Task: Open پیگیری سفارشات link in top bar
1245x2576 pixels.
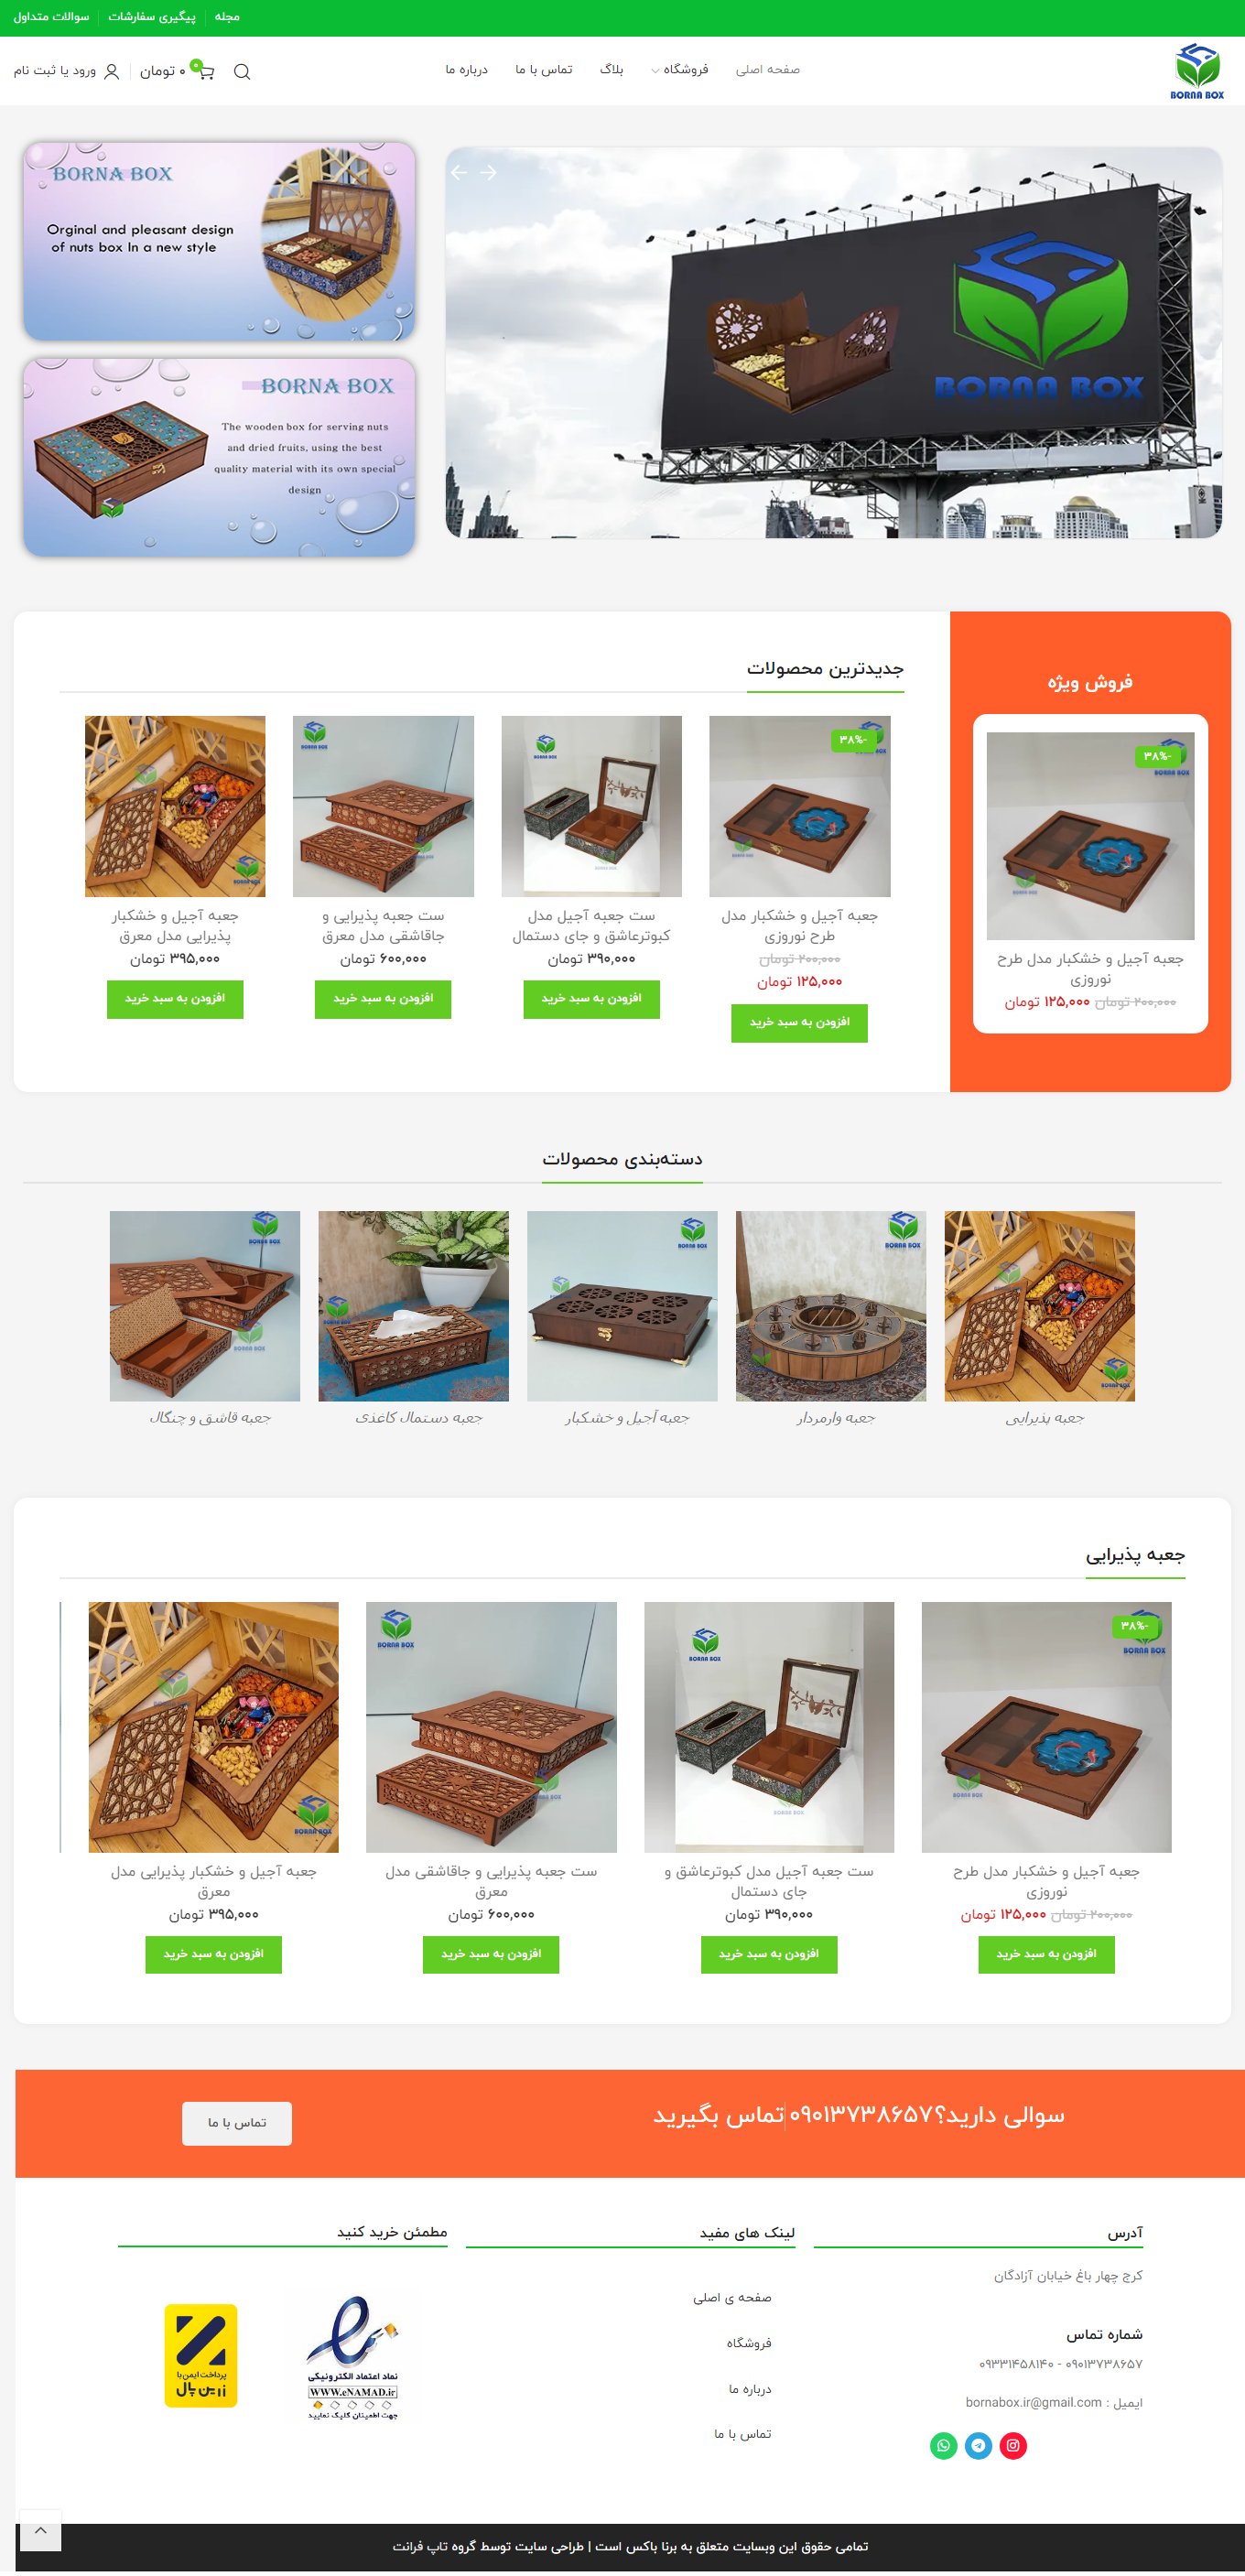Action: [152, 17]
